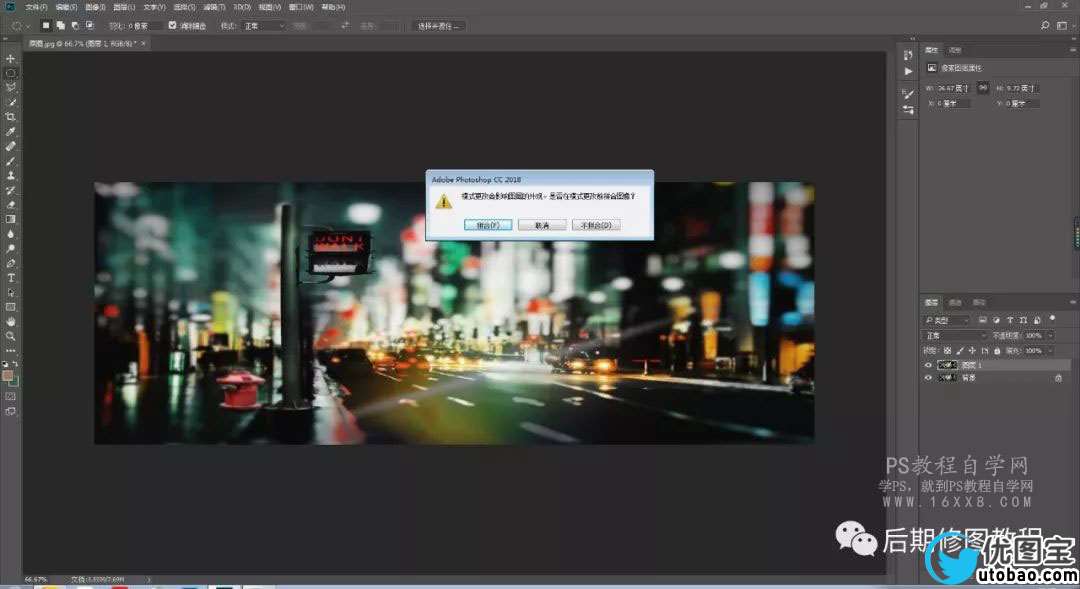This screenshot has height=589, width=1080.
Task: Open the Properties panel flyout menu
Action: click(x=1073, y=50)
